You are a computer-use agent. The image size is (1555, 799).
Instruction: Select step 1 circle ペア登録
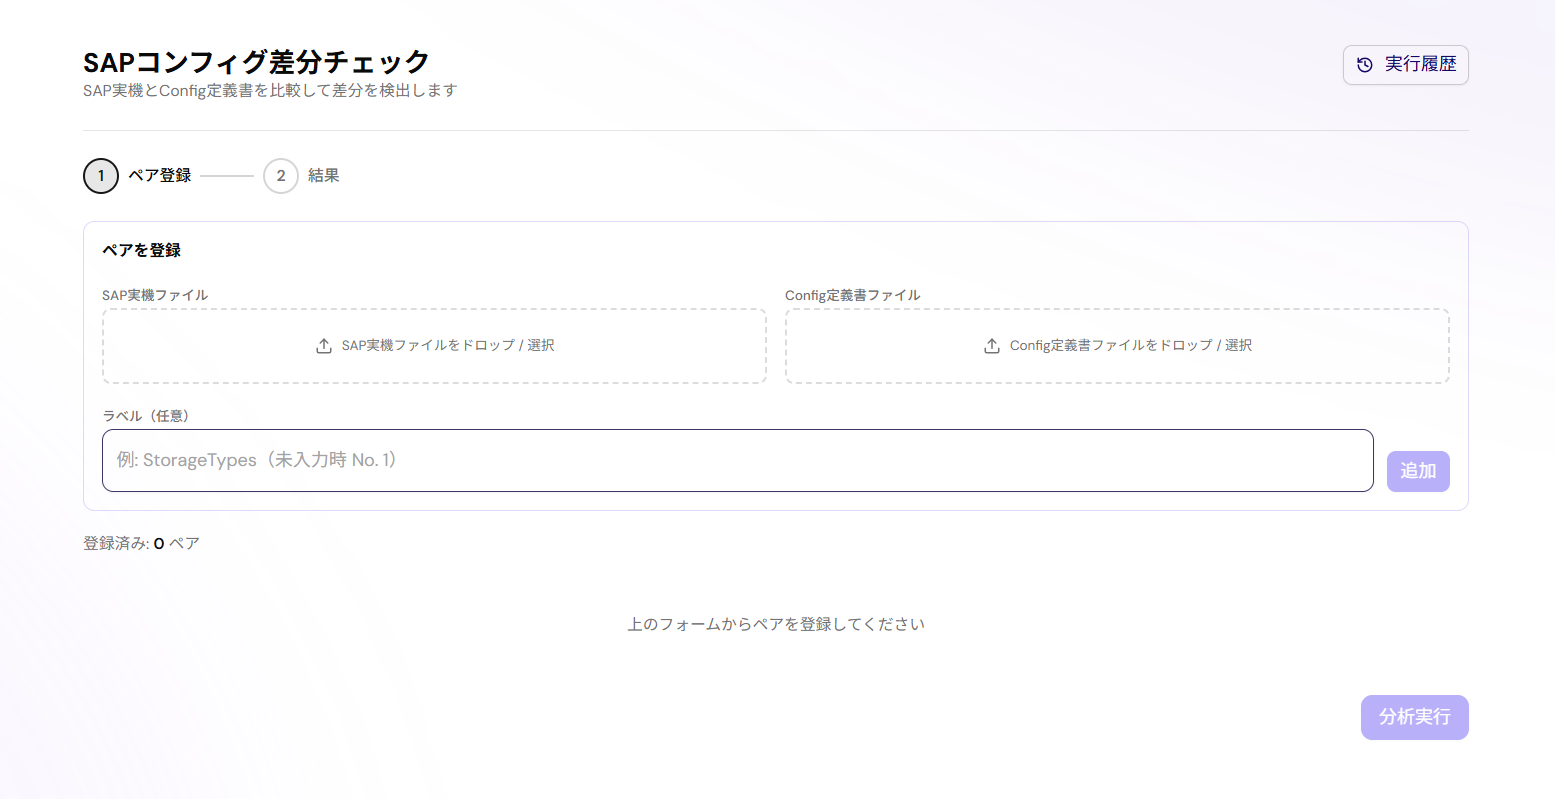101,176
